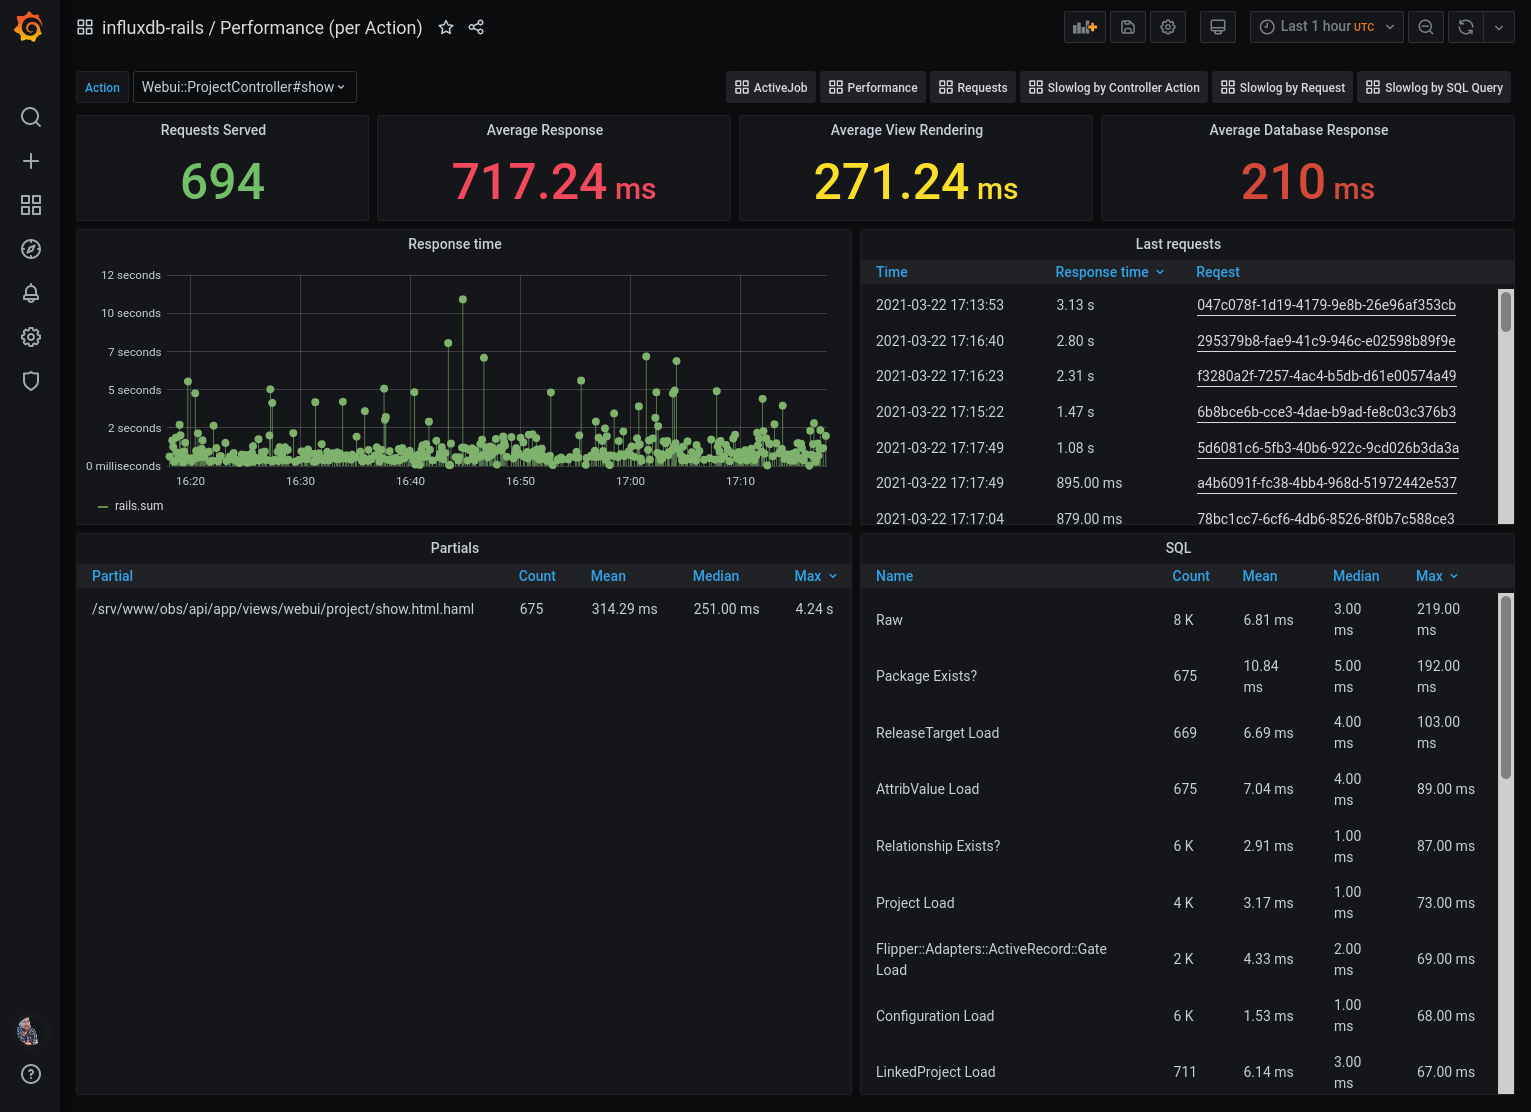This screenshot has height=1112, width=1531.
Task: Open the Explore compass icon
Action: pos(31,249)
